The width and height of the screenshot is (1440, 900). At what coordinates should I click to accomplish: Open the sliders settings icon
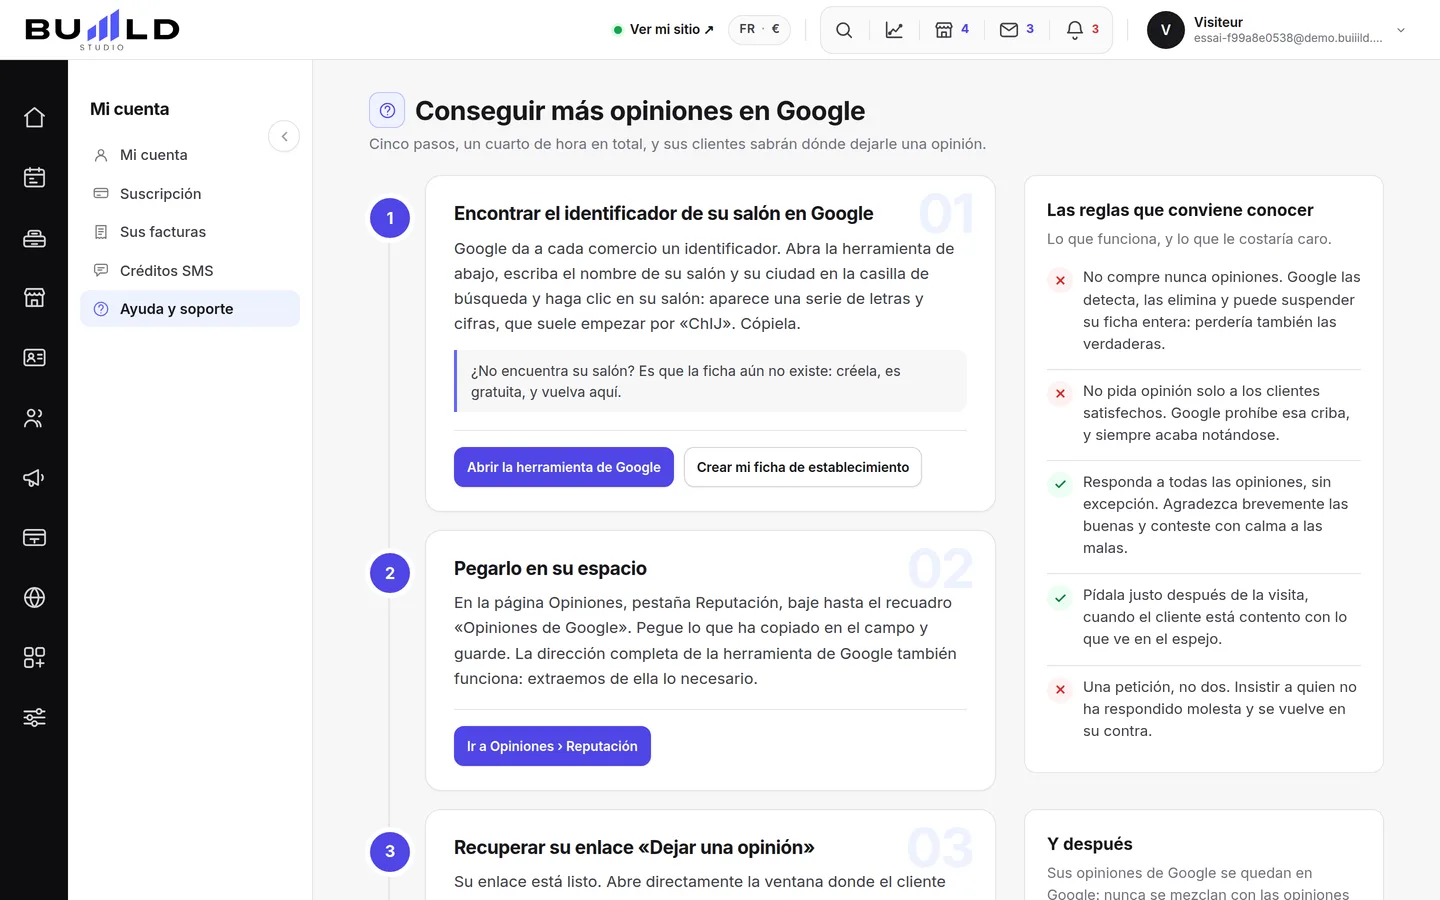[34, 718]
